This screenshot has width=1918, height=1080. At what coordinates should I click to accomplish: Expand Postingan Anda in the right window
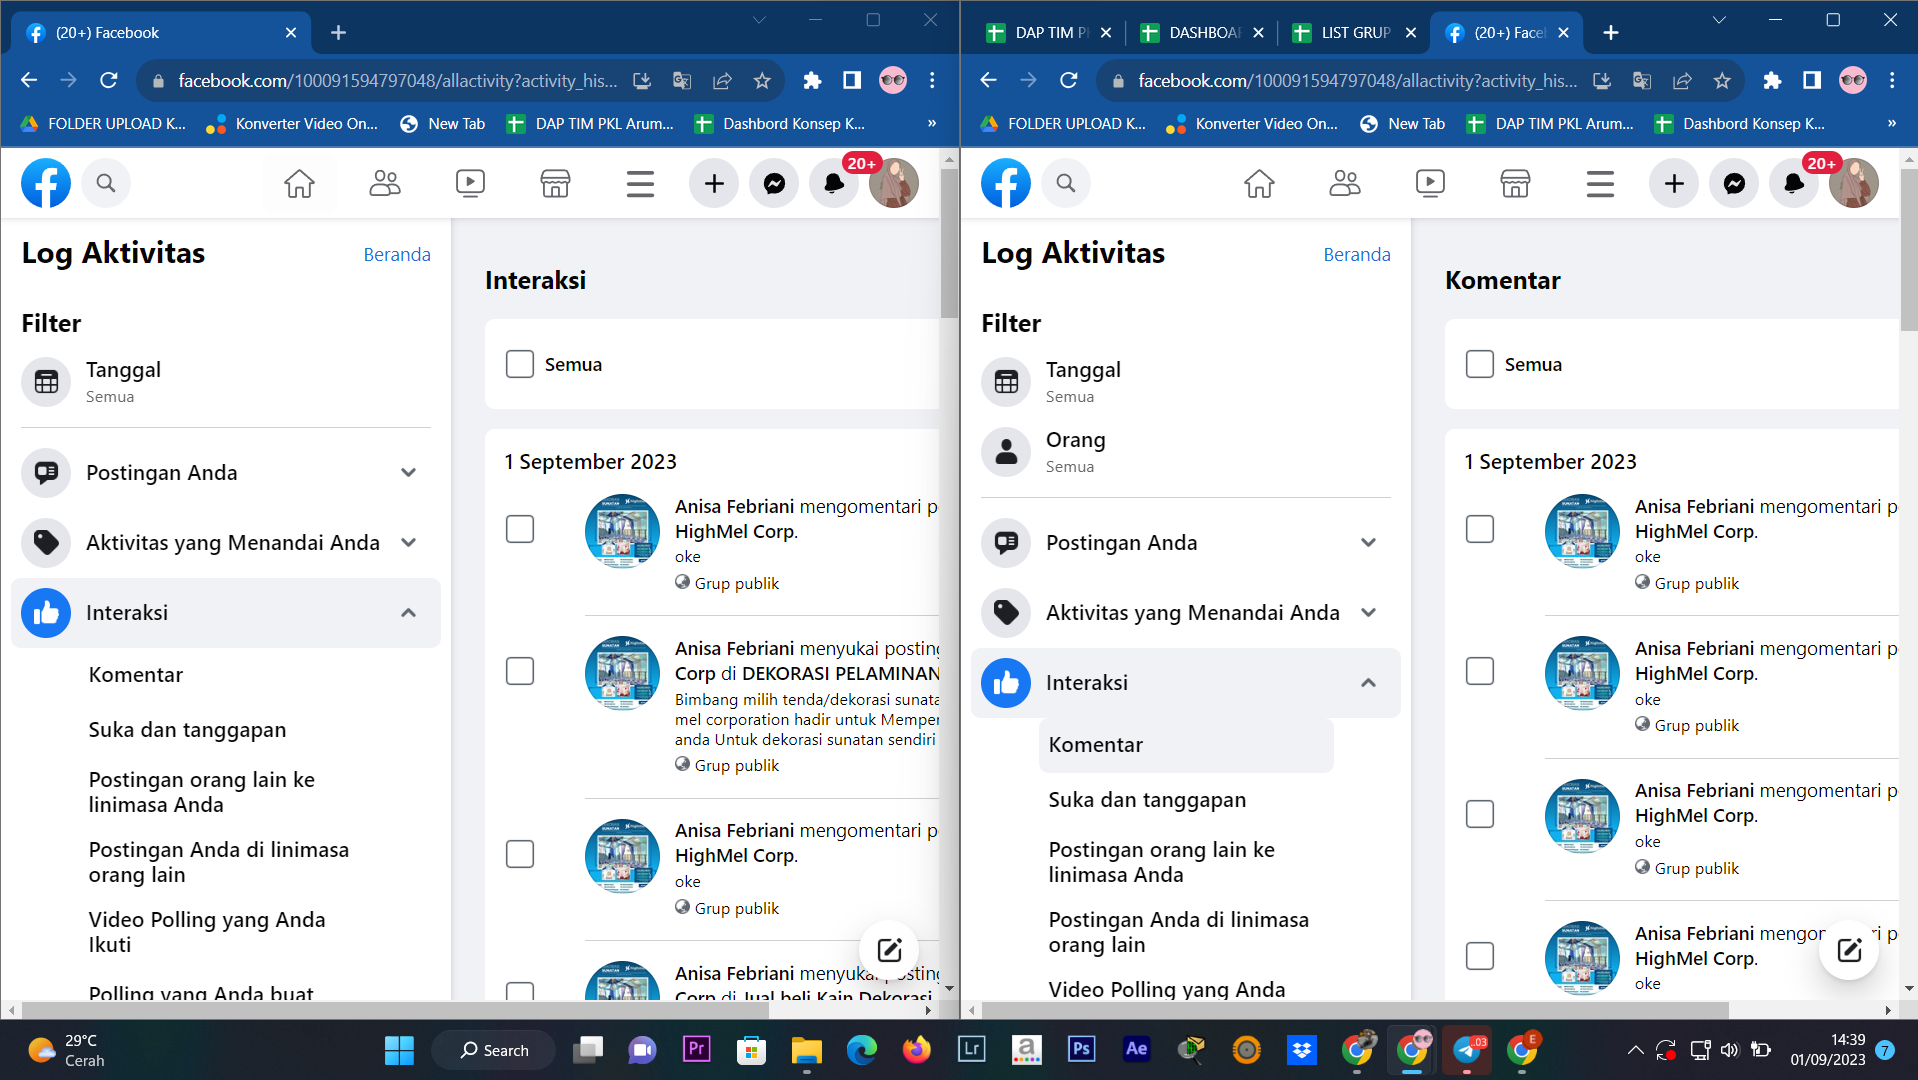click(x=1186, y=543)
